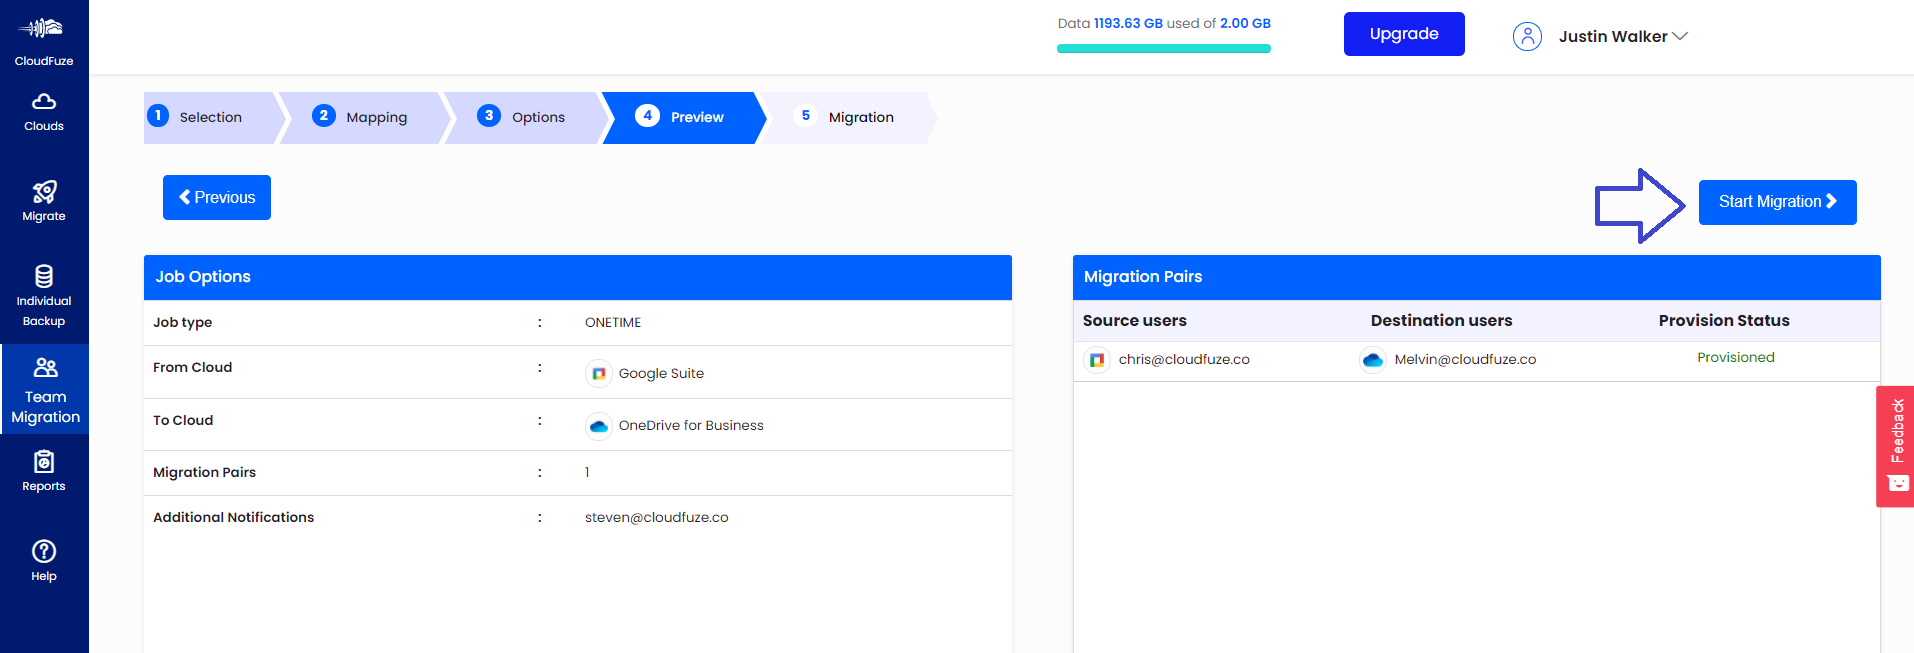Expand the Justin Walker account dropdown
The width and height of the screenshot is (1914, 653).
1622,36
